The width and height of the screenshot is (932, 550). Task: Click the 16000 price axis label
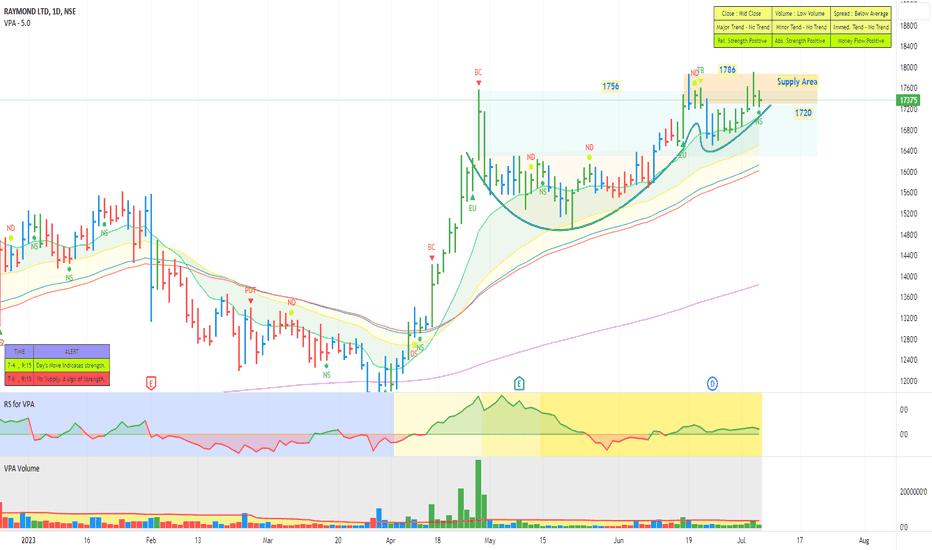908,172
